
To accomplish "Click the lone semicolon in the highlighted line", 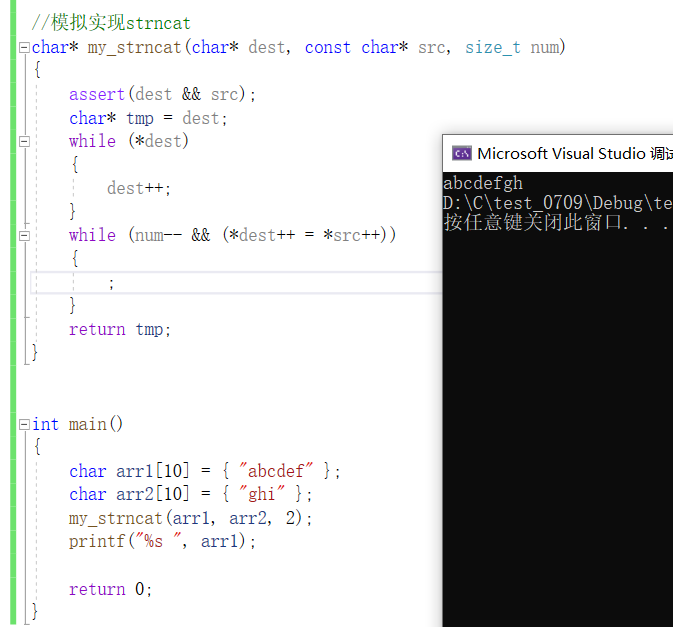I will 111,283.
